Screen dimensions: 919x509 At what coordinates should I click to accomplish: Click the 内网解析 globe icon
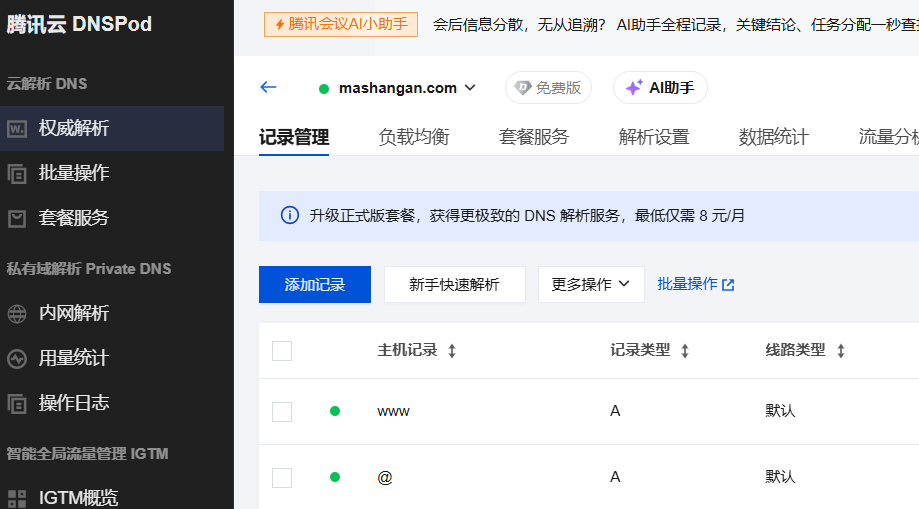click(17, 314)
